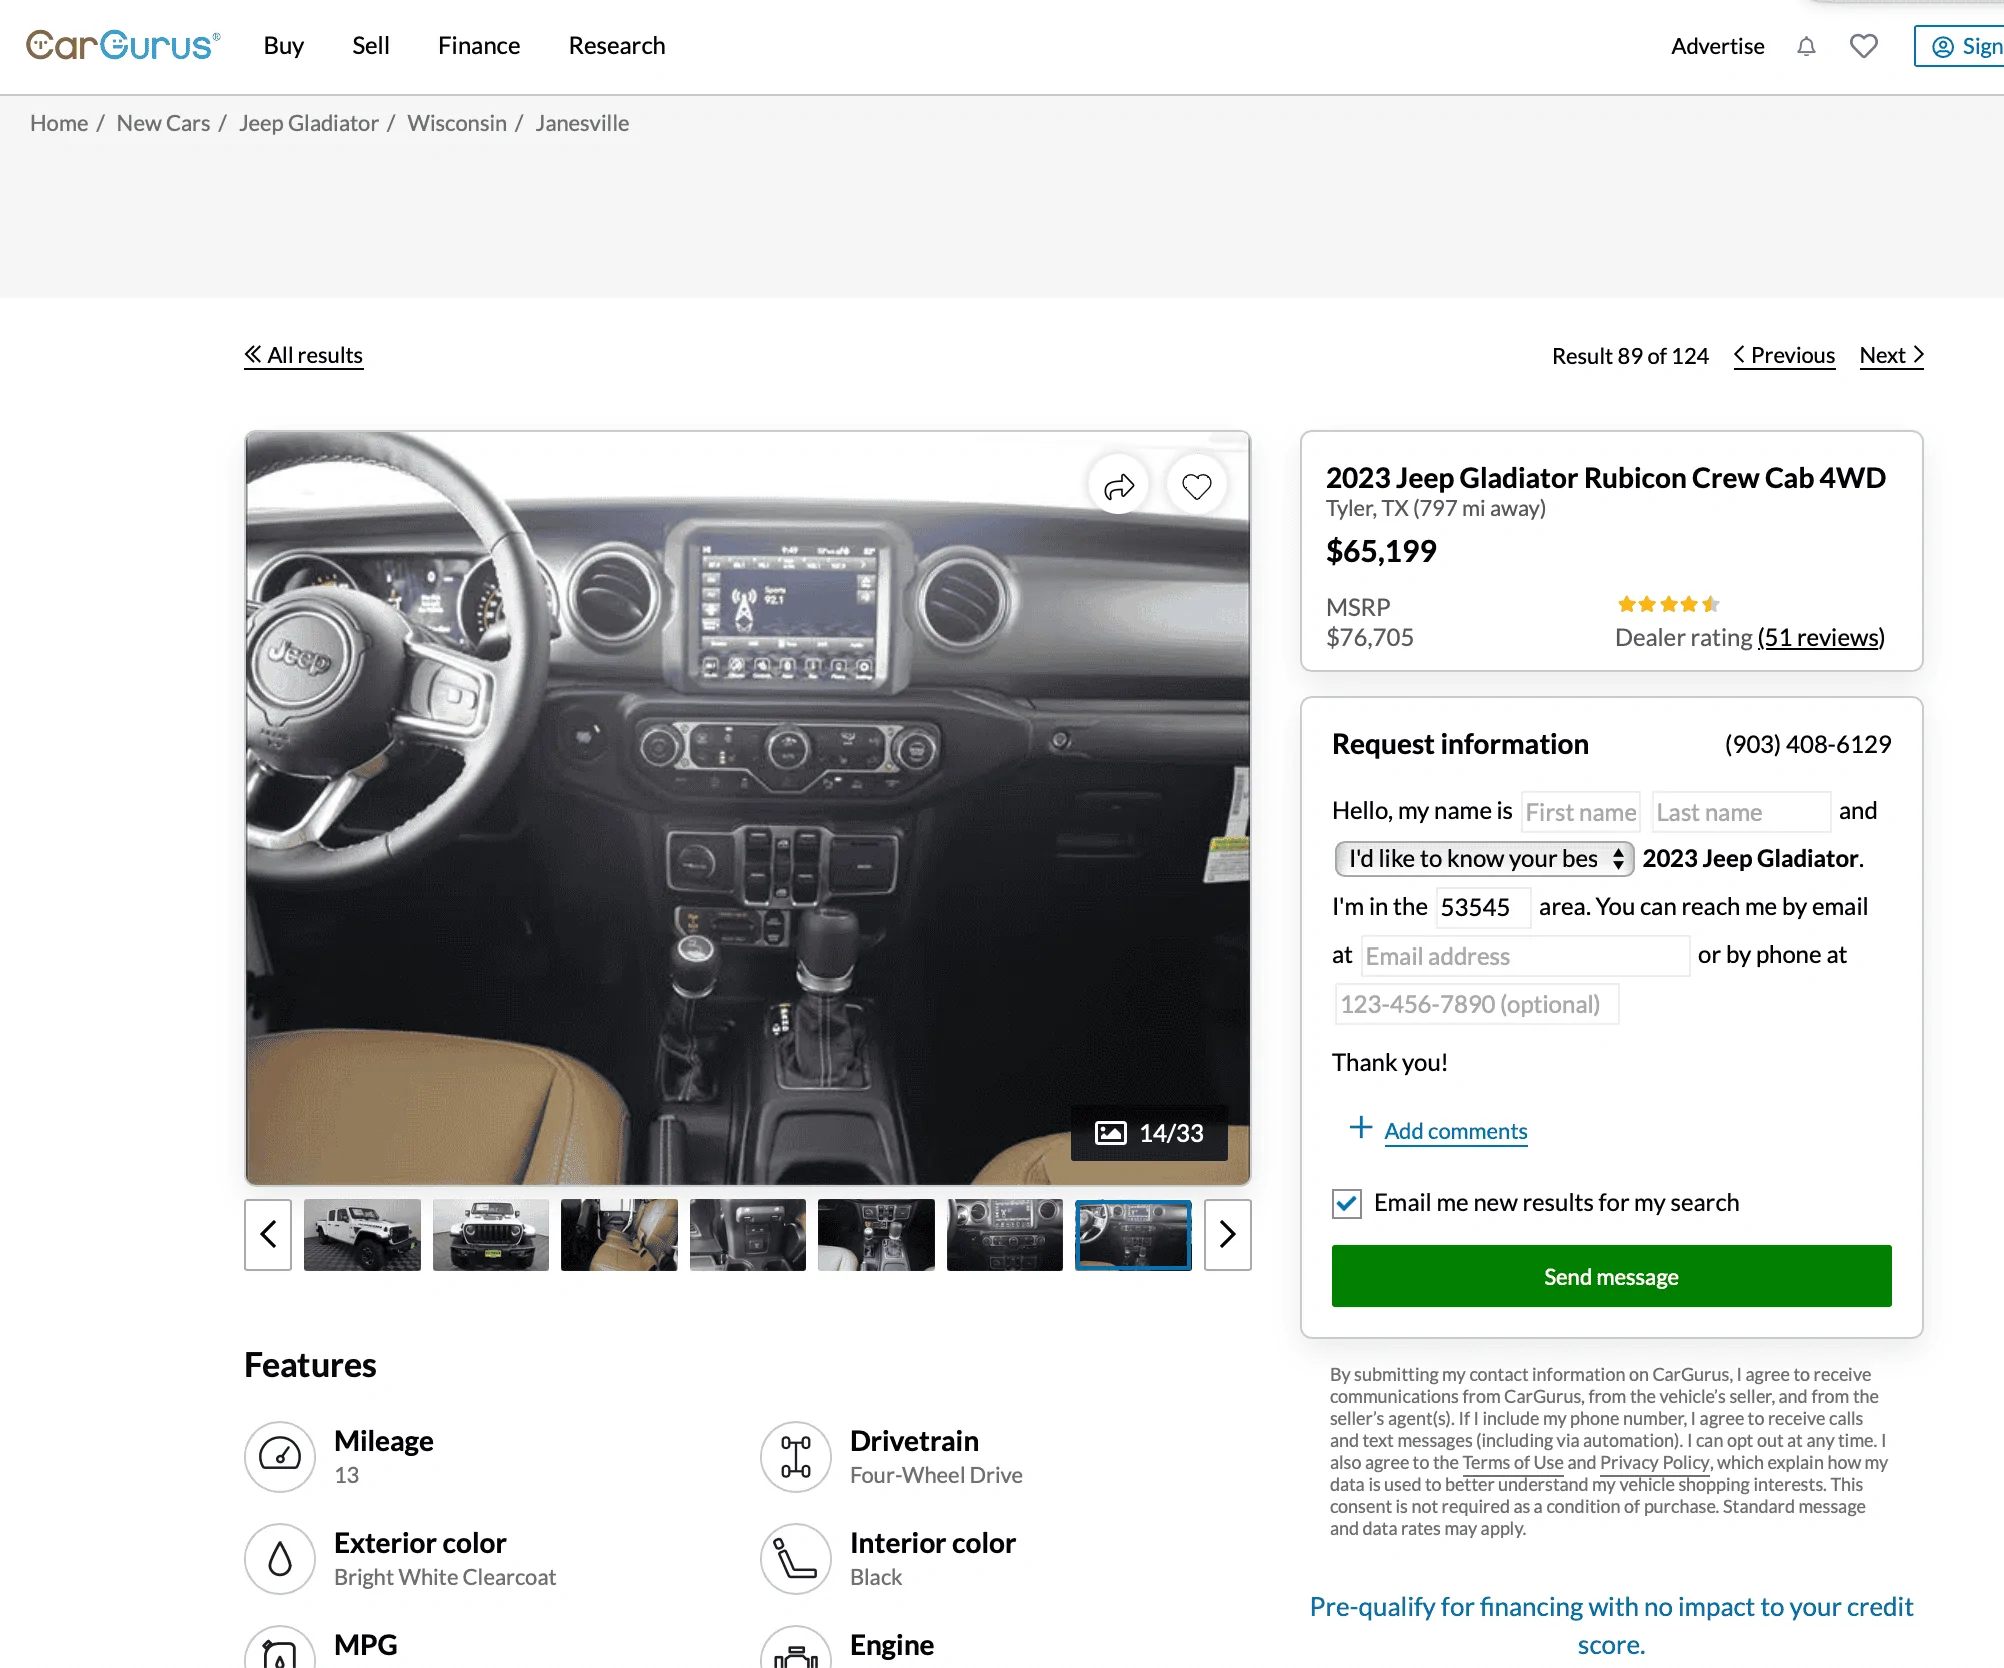The width and height of the screenshot is (2004, 1668).
Task: Open the 51 reviews link
Action: pos(1821,638)
